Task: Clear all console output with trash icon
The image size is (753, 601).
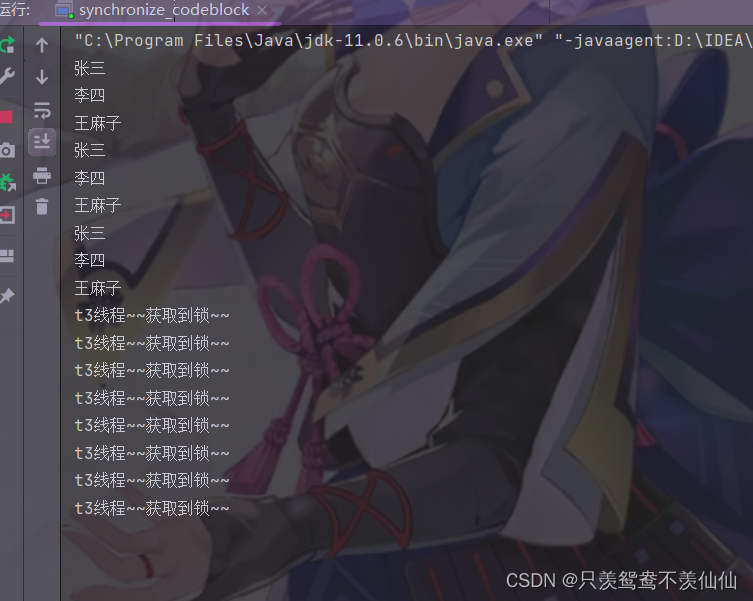Action: (42, 207)
